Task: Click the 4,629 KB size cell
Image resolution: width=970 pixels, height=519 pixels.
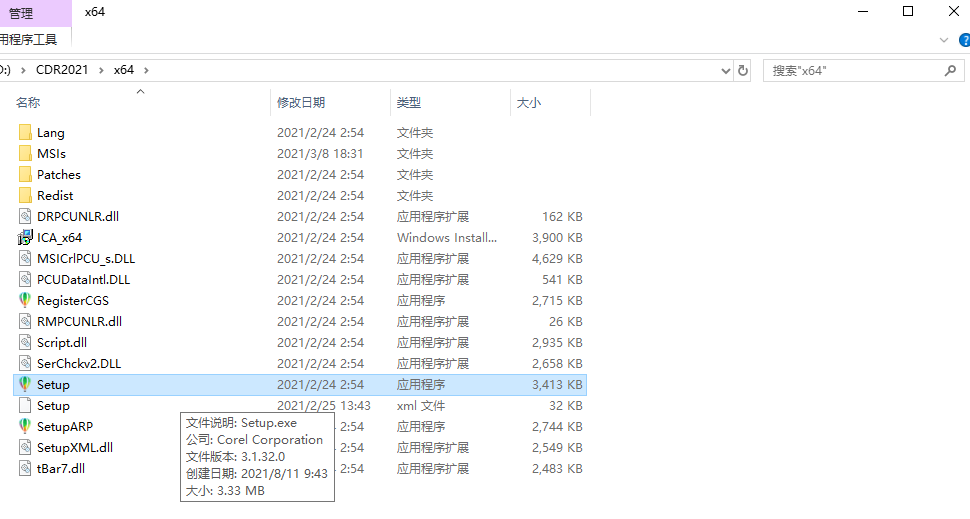Action: (557, 259)
